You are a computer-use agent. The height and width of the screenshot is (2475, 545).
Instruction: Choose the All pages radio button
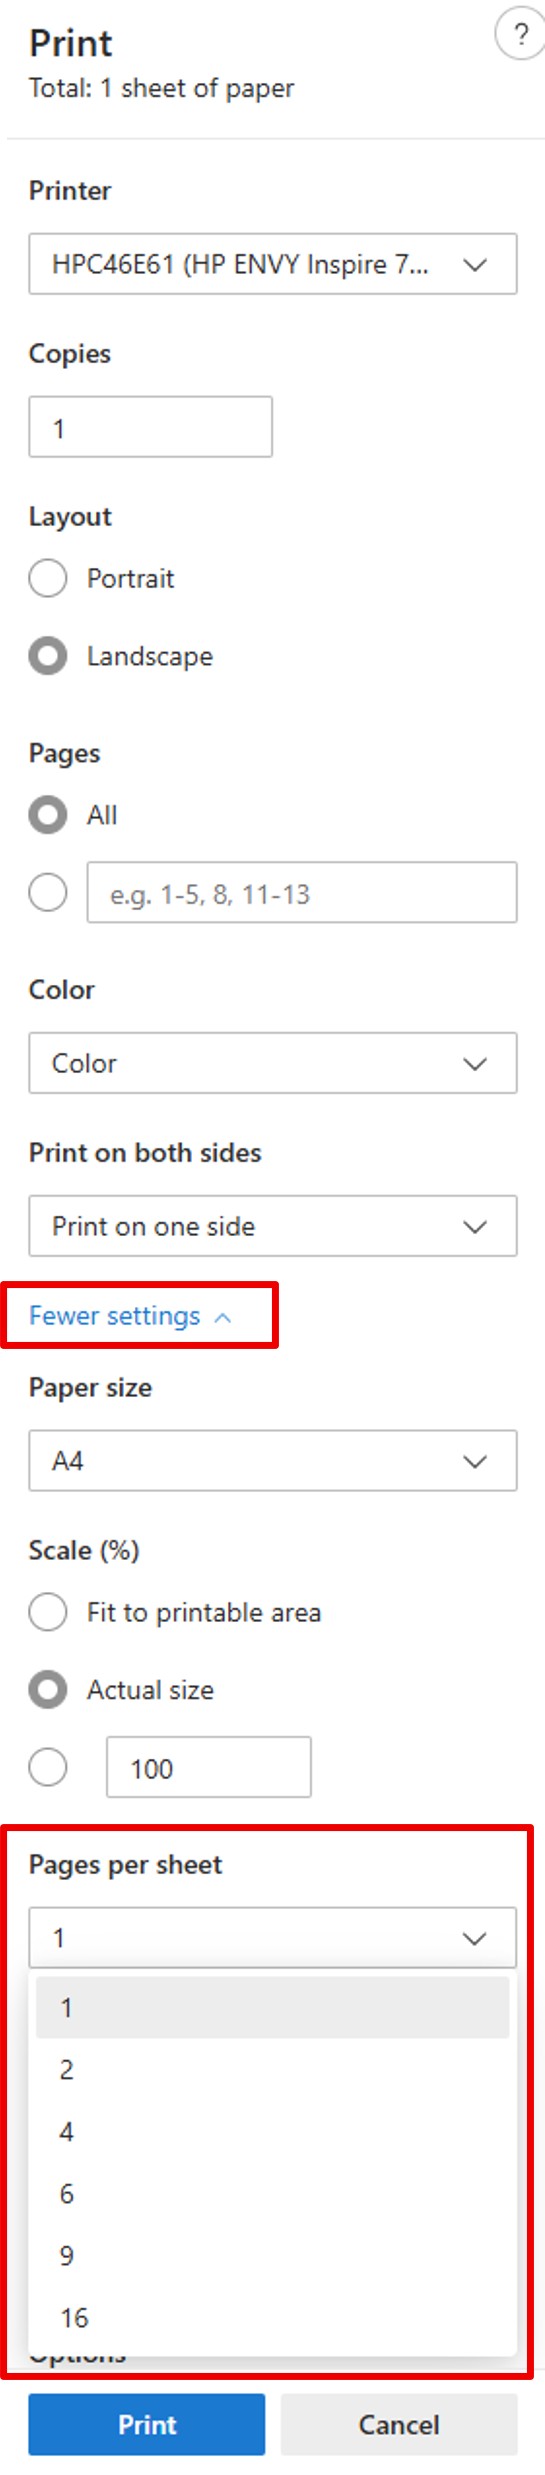pos(48,815)
